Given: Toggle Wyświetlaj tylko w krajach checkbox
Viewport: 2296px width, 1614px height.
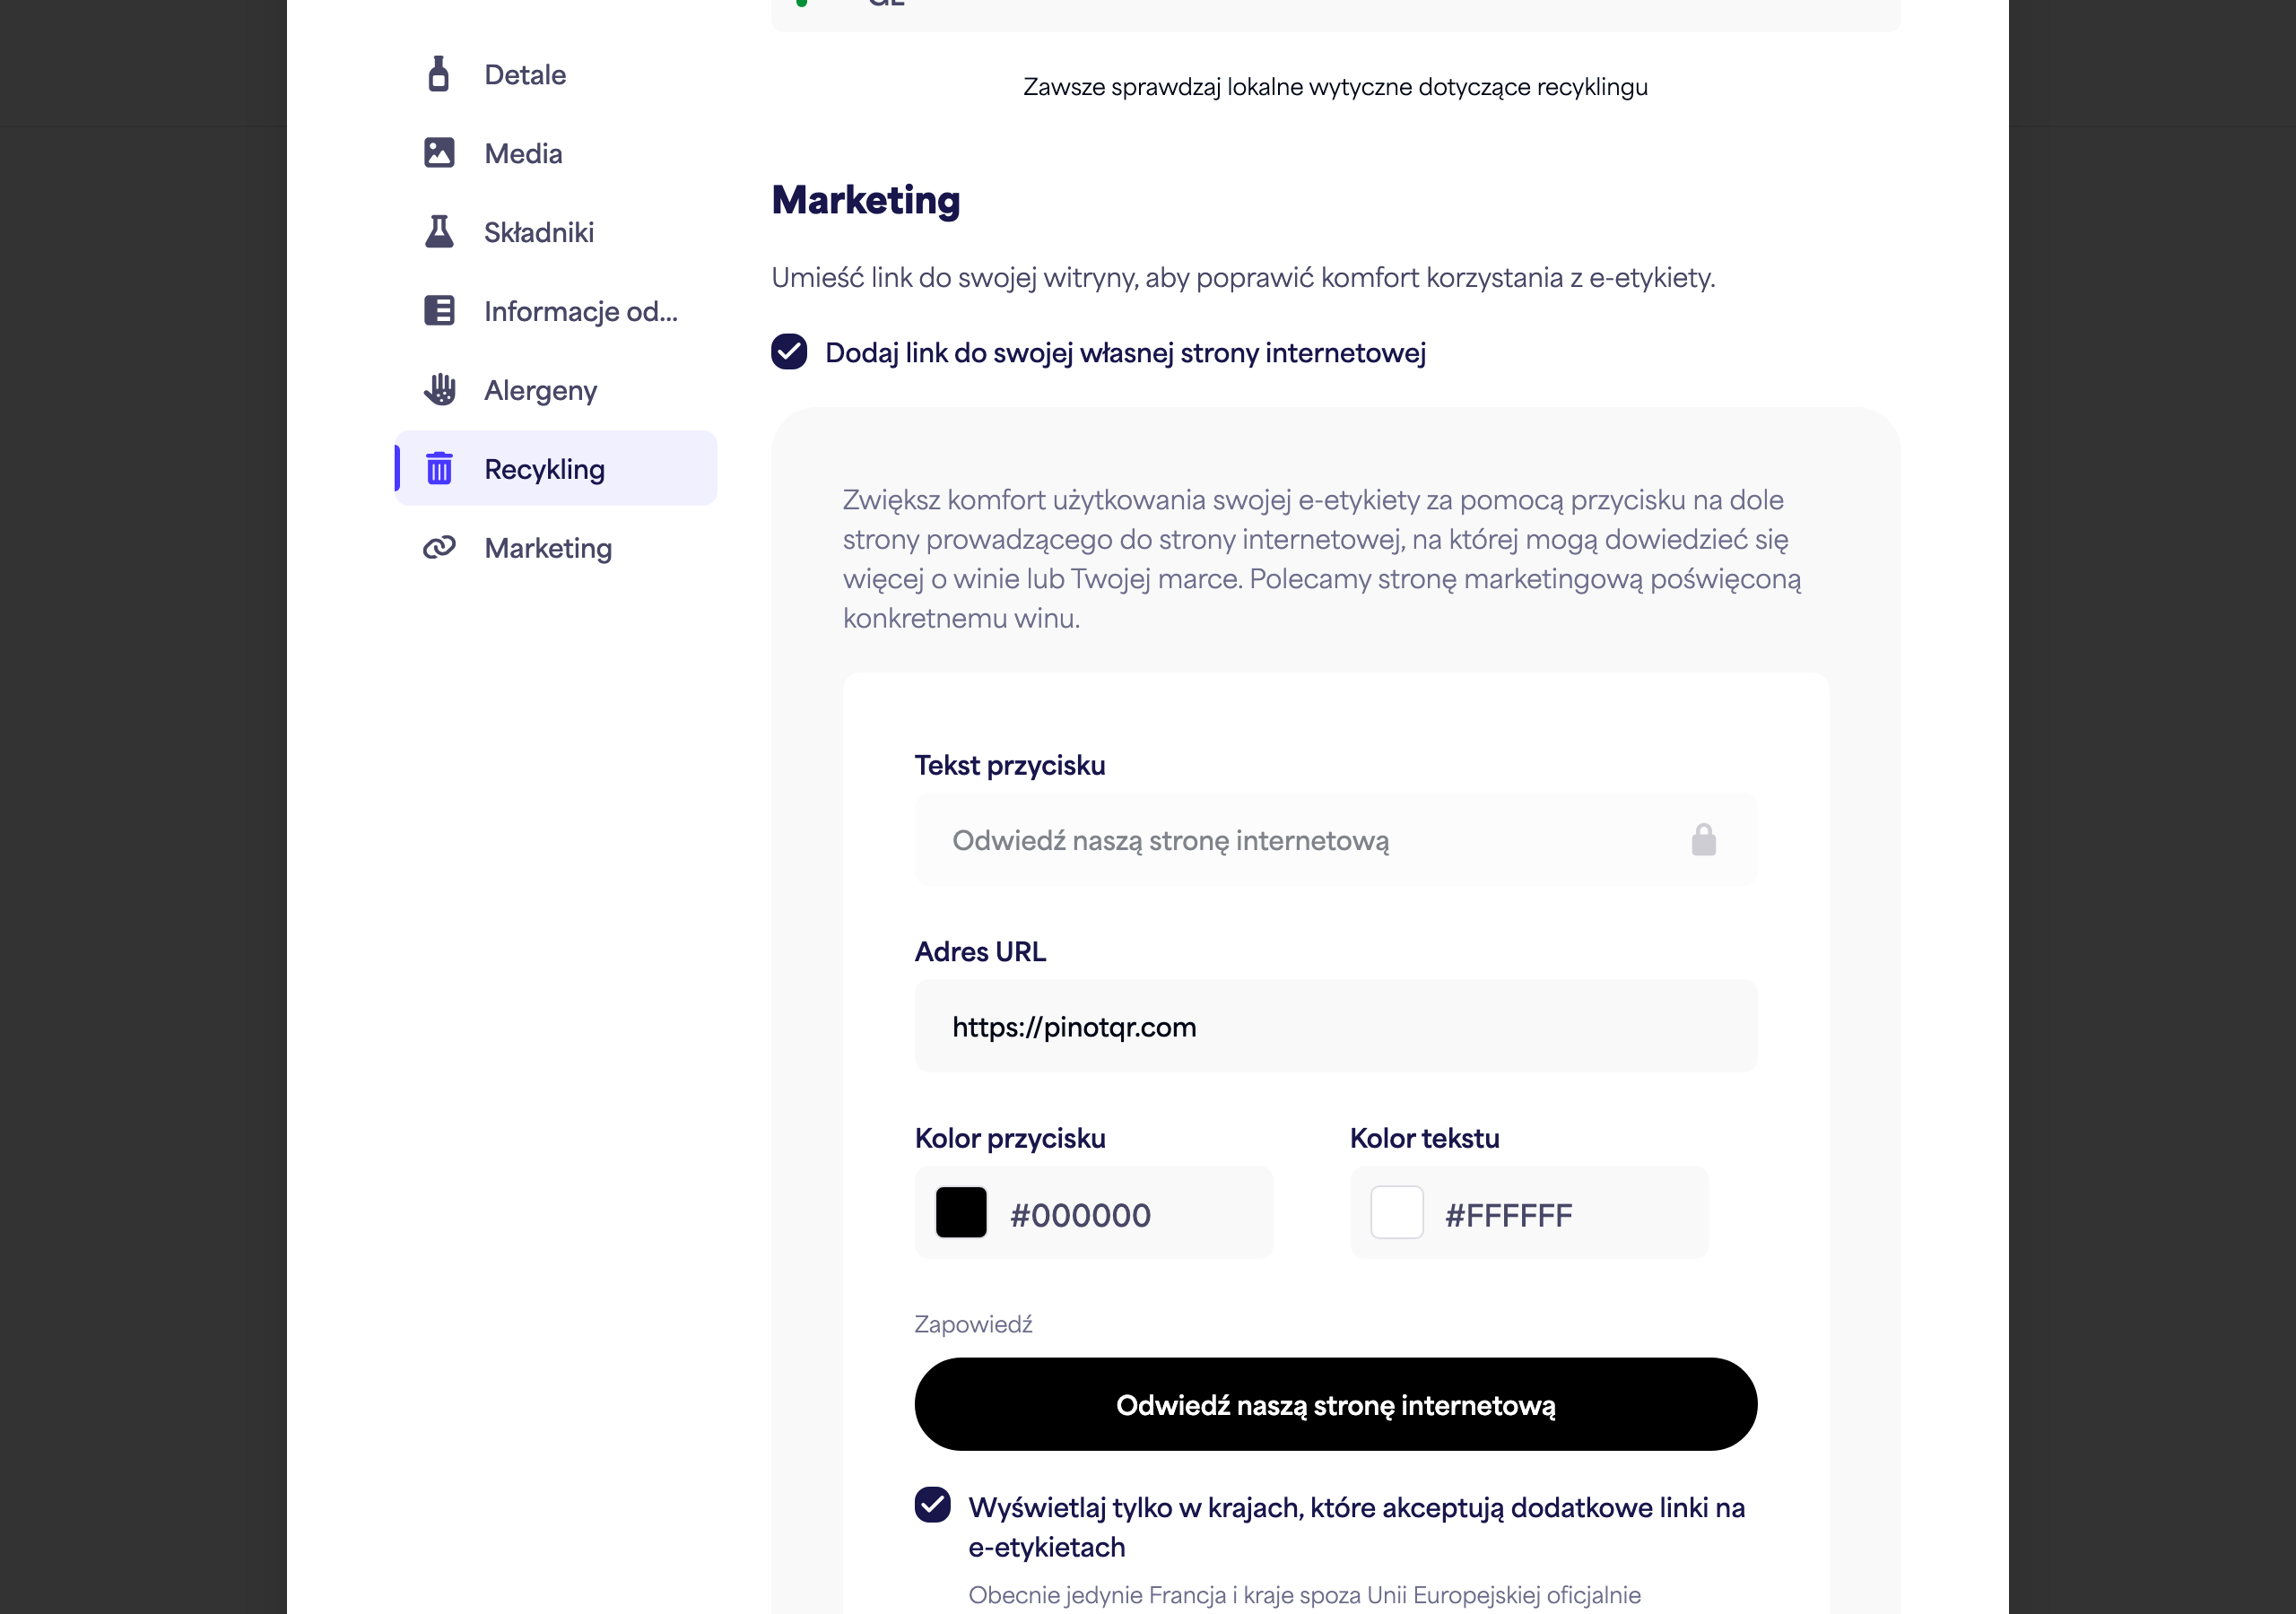Looking at the screenshot, I should tap(933, 1505).
